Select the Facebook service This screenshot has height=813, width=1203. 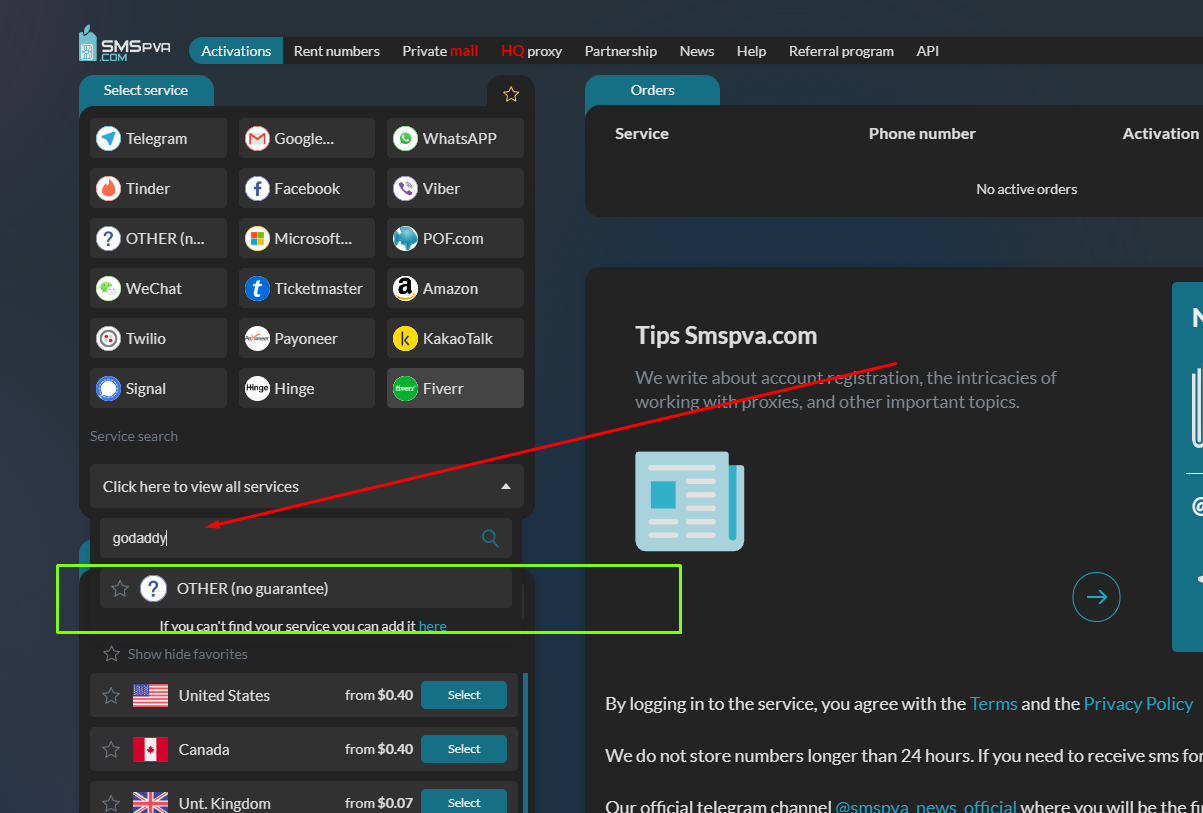point(307,188)
